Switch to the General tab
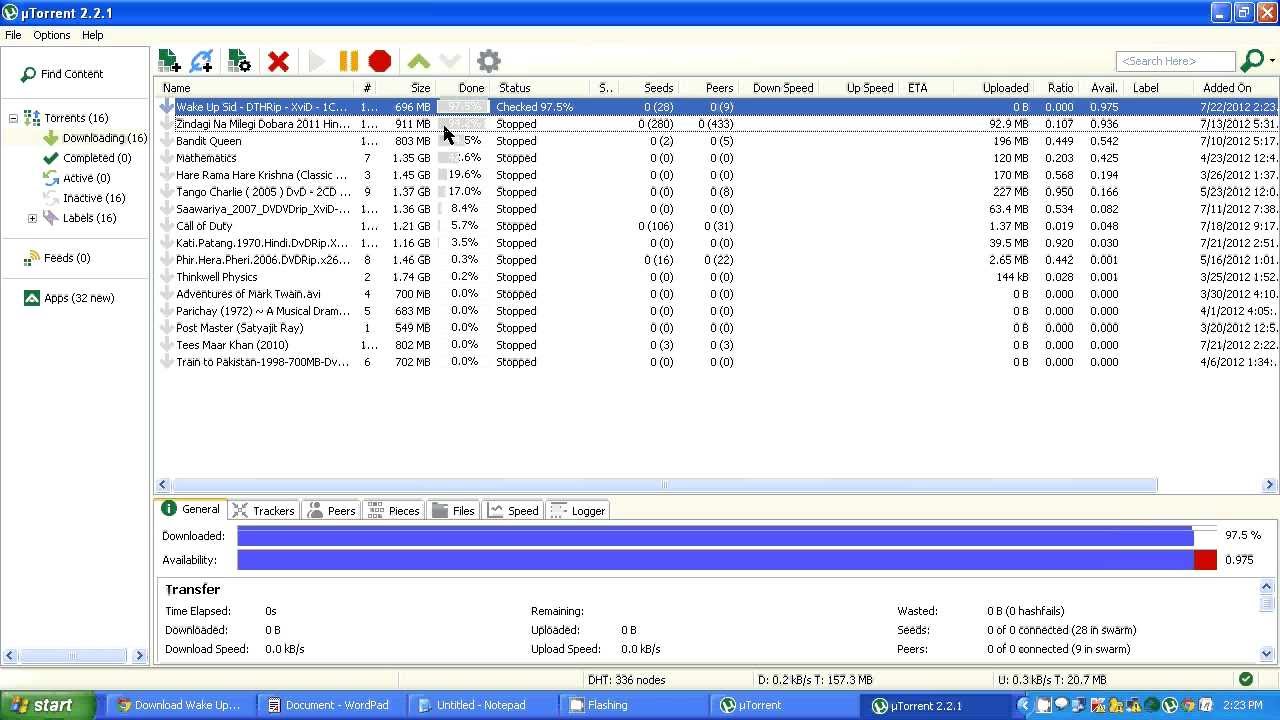The height and width of the screenshot is (720, 1280). click(191, 510)
